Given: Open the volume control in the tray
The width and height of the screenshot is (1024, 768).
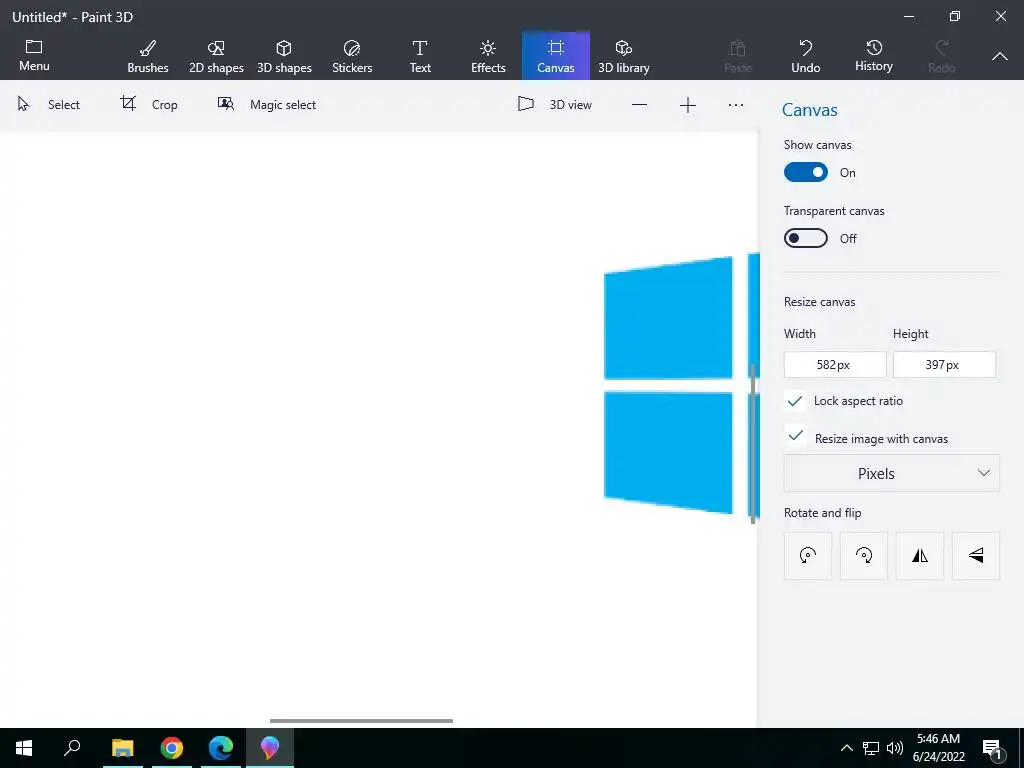Looking at the screenshot, I should (895, 748).
